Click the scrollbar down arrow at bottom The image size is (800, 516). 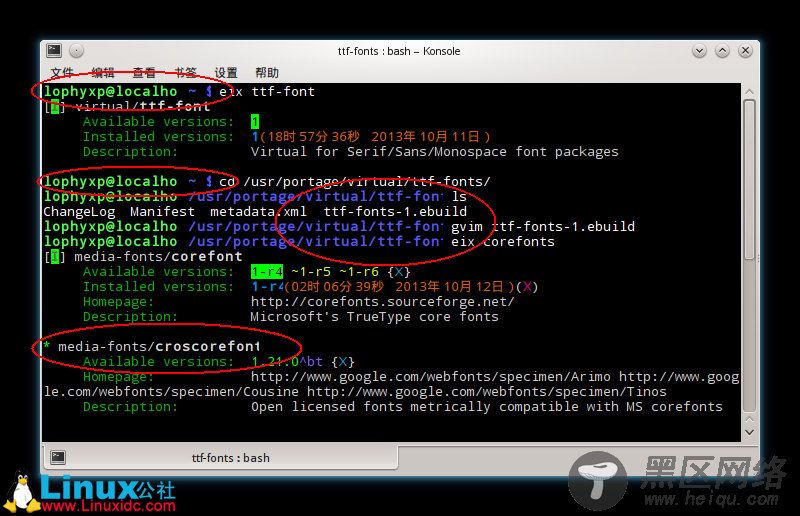[x=749, y=432]
